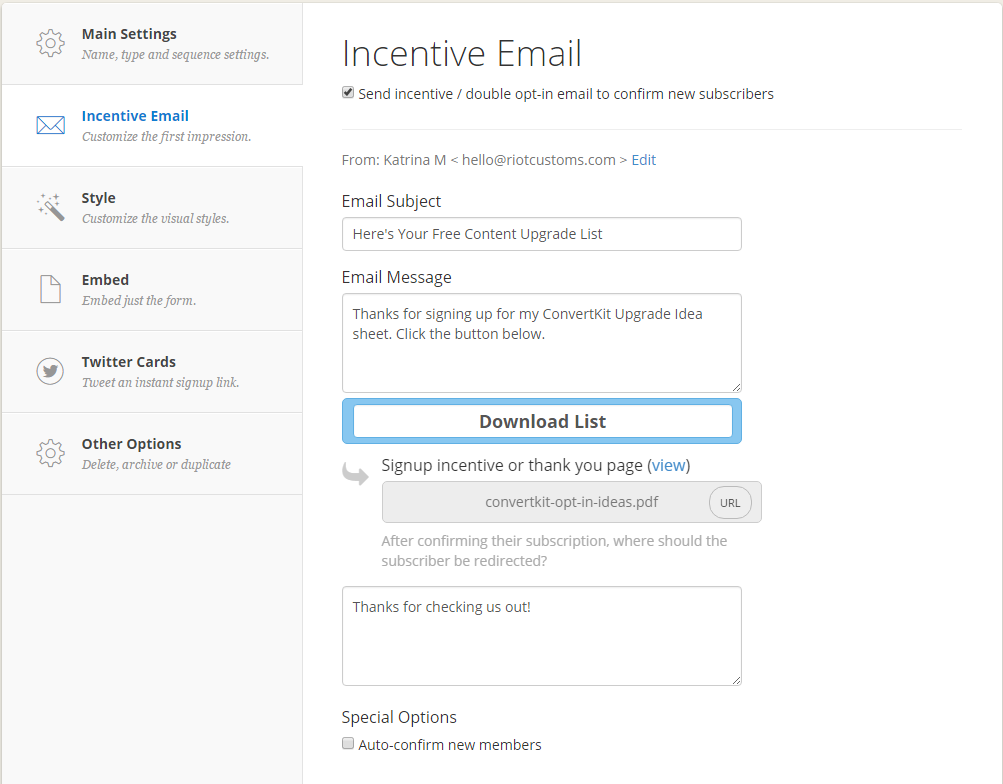This screenshot has width=1003, height=784.
Task: Click the view link for thank you page
Action: coord(668,465)
